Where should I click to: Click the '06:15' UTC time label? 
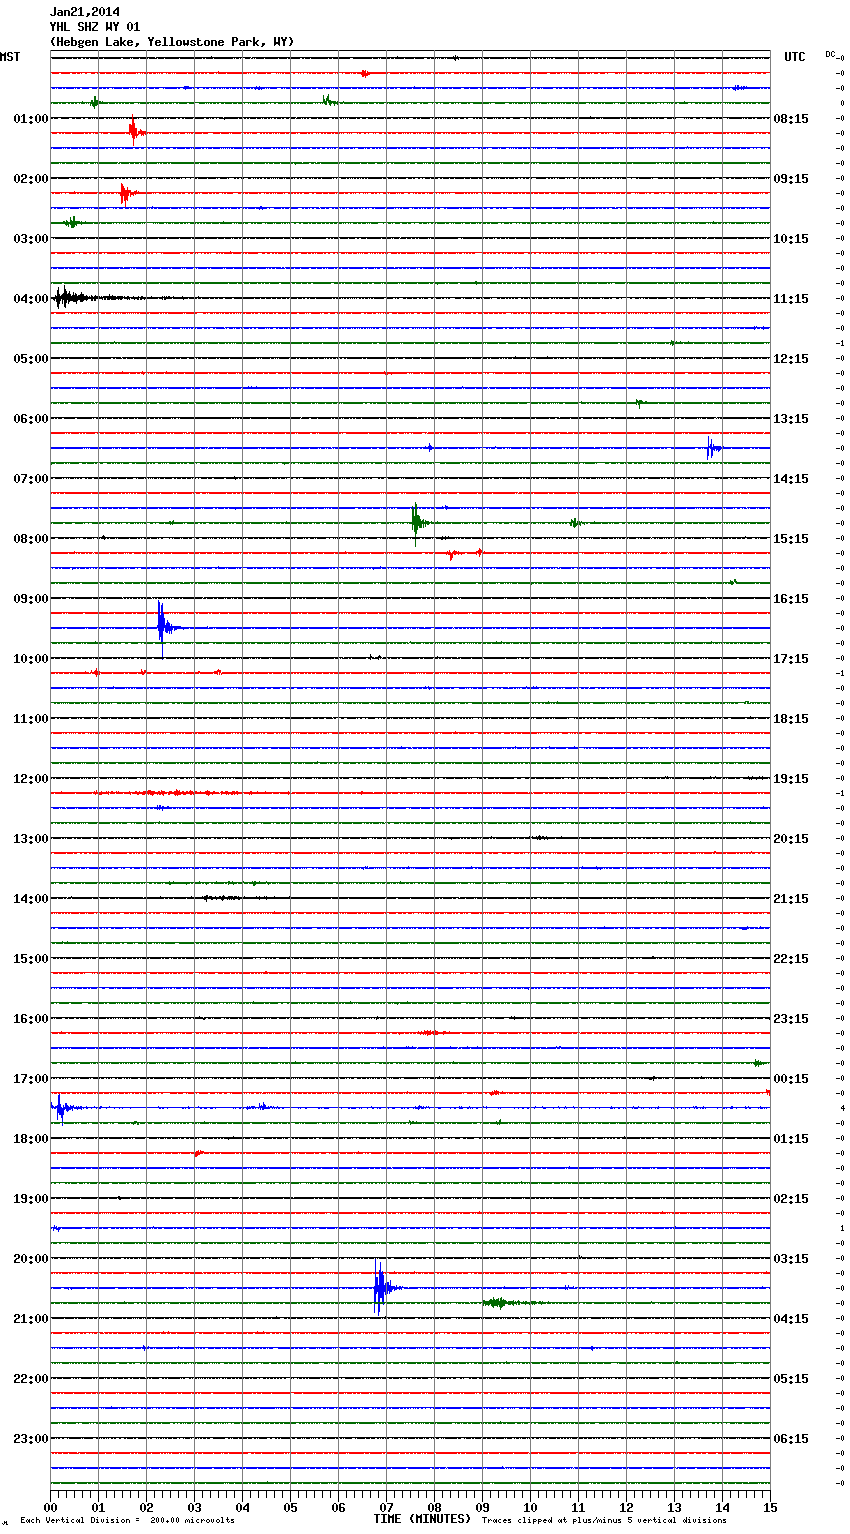pos(791,1439)
